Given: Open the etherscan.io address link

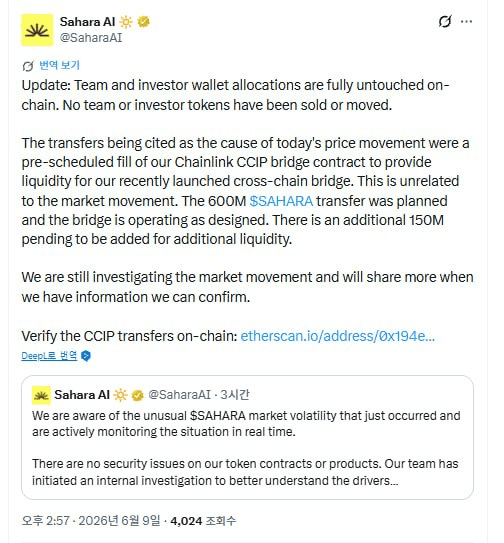Looking at the screenshot, I should coord(337,336).
